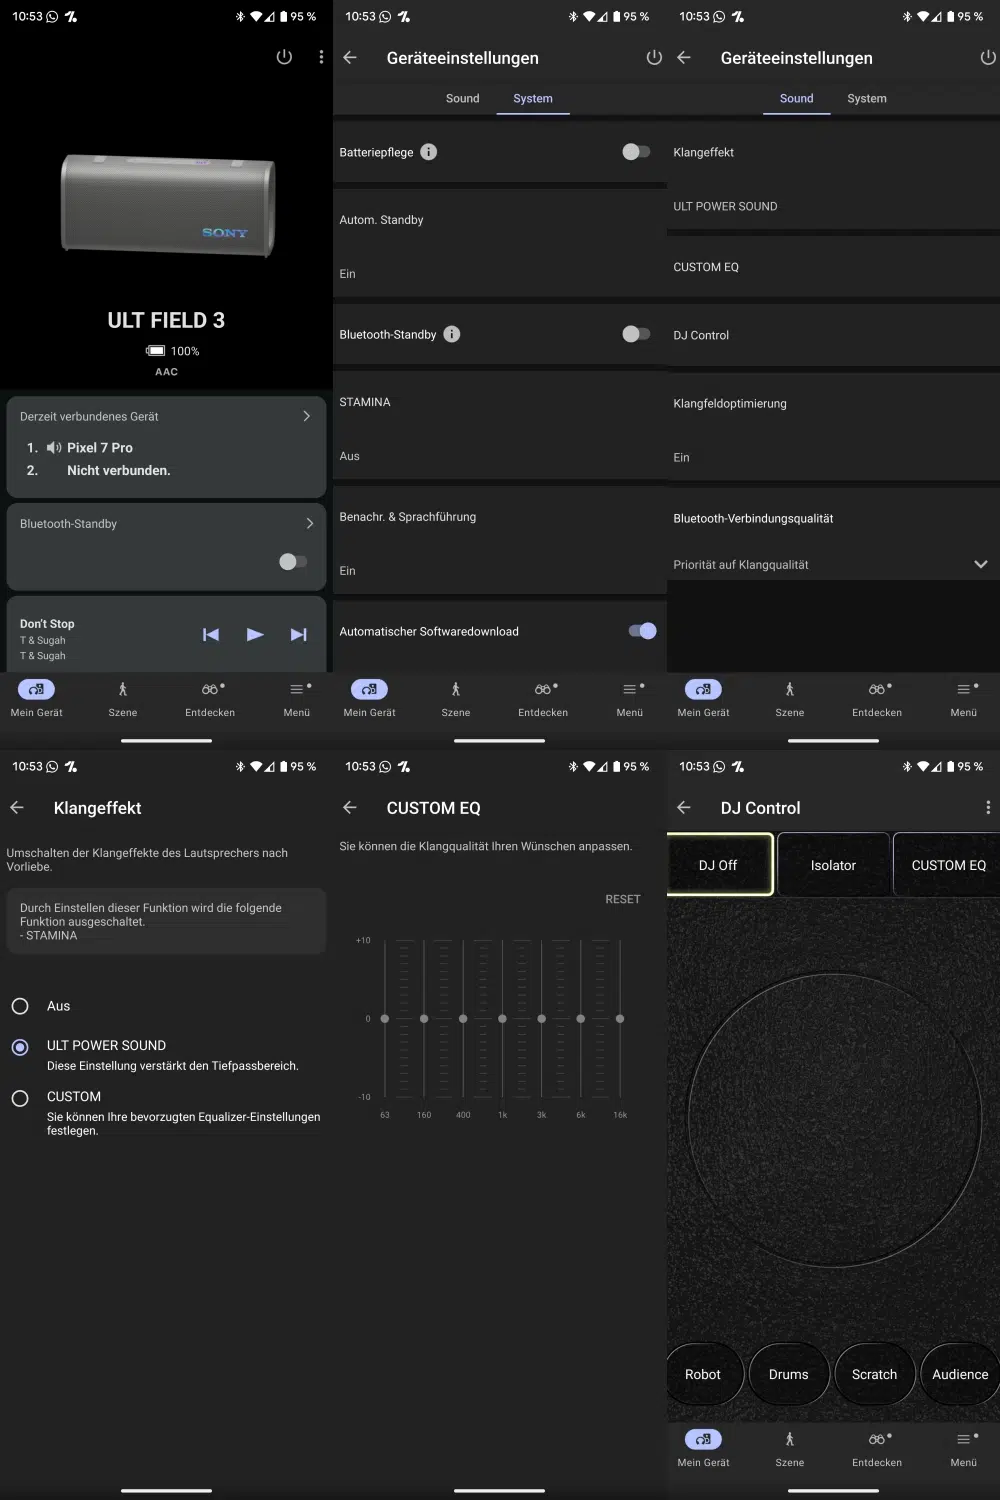Open Szene on the System settings screen
The height and width of the screenshot is (1500, 1000).
tap(456, 698)
